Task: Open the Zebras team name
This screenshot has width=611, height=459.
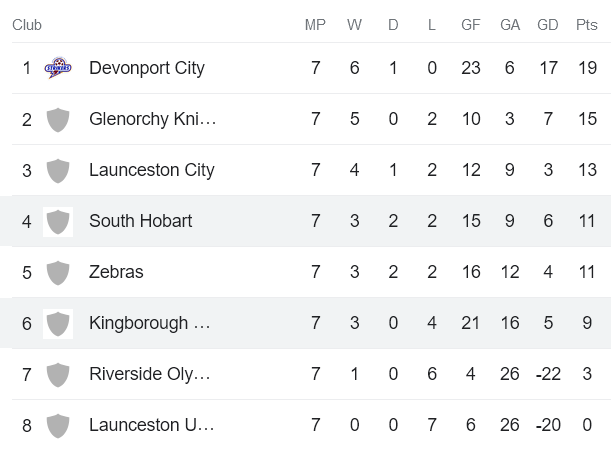Action: [116, 272]
